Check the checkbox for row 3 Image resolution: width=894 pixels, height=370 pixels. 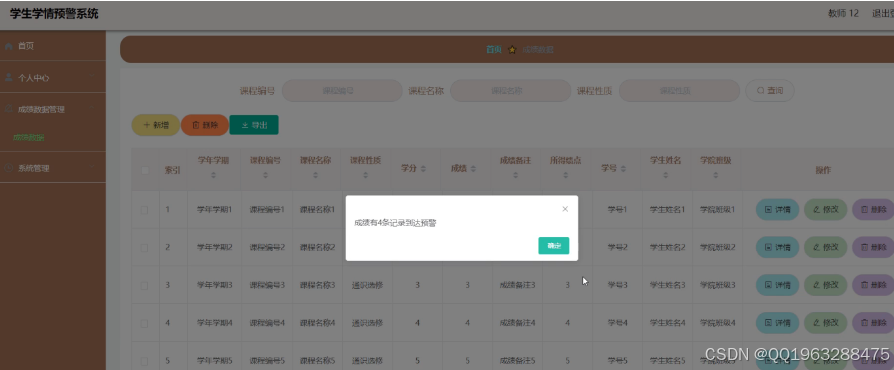145,285
